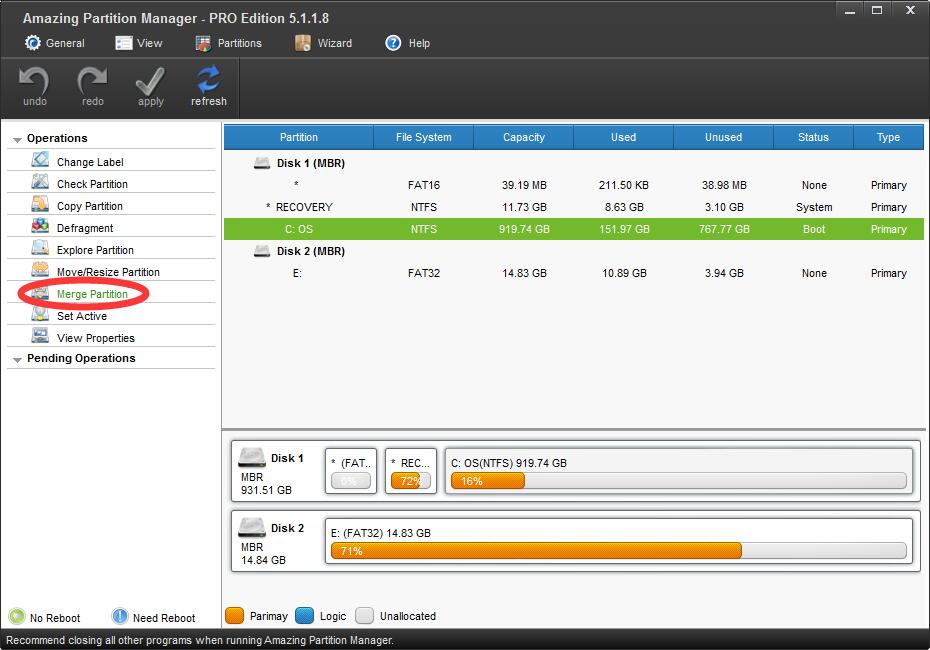Click the Merge Partition operation label
The height and width of the screenshot is (650, 930).
[x=92, y=294]
